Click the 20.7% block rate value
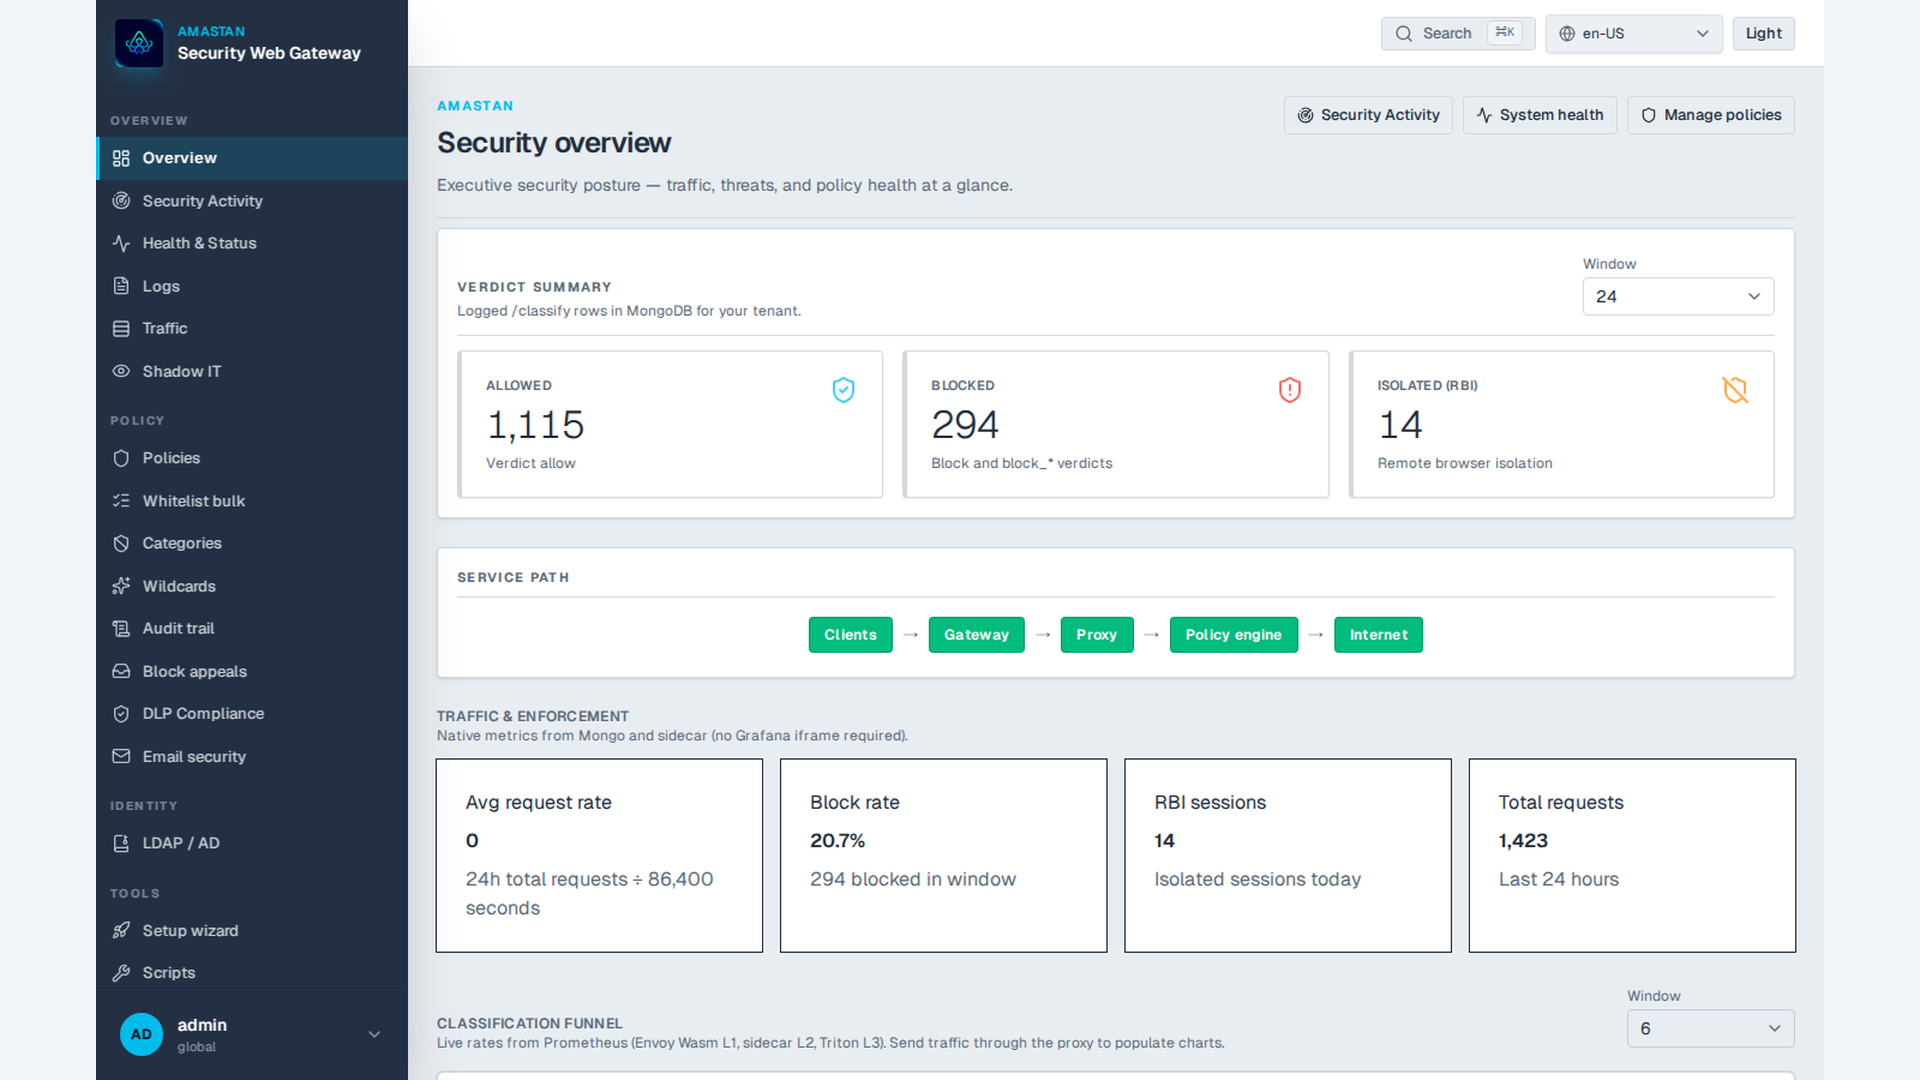1920x1080 pixels. (837, 841)
